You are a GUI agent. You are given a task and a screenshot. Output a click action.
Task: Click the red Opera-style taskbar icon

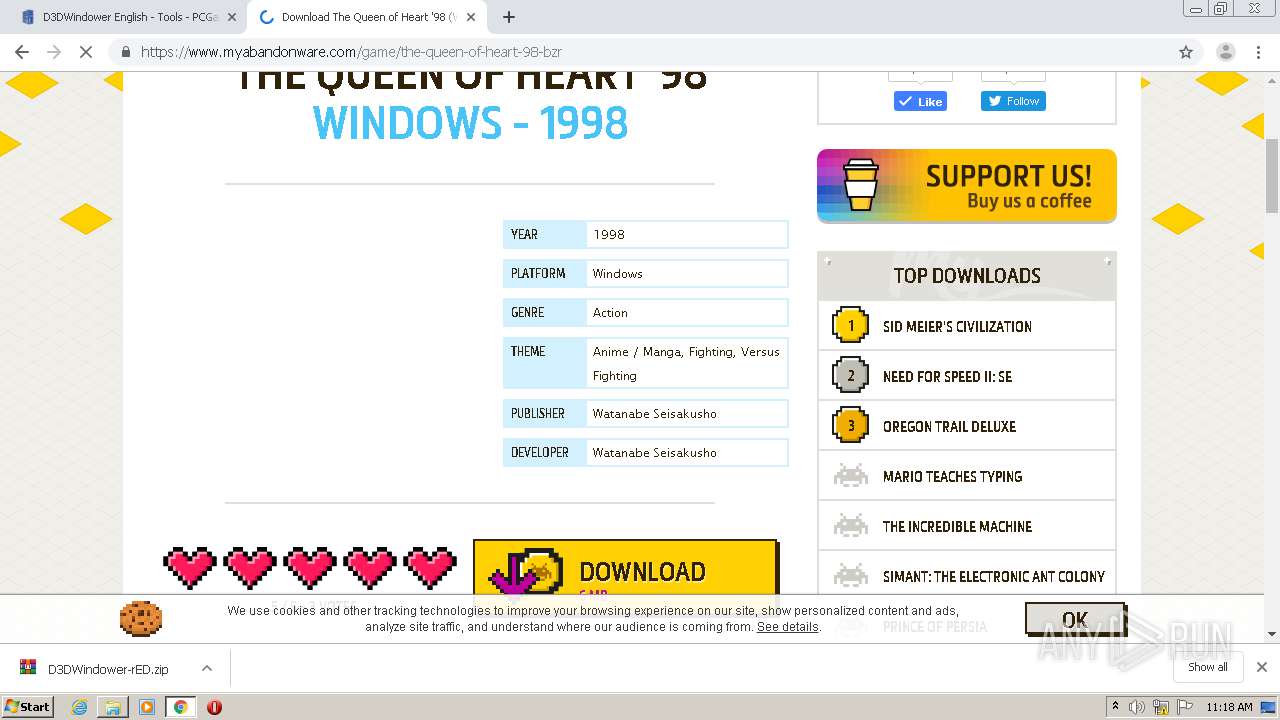point(214,707)
